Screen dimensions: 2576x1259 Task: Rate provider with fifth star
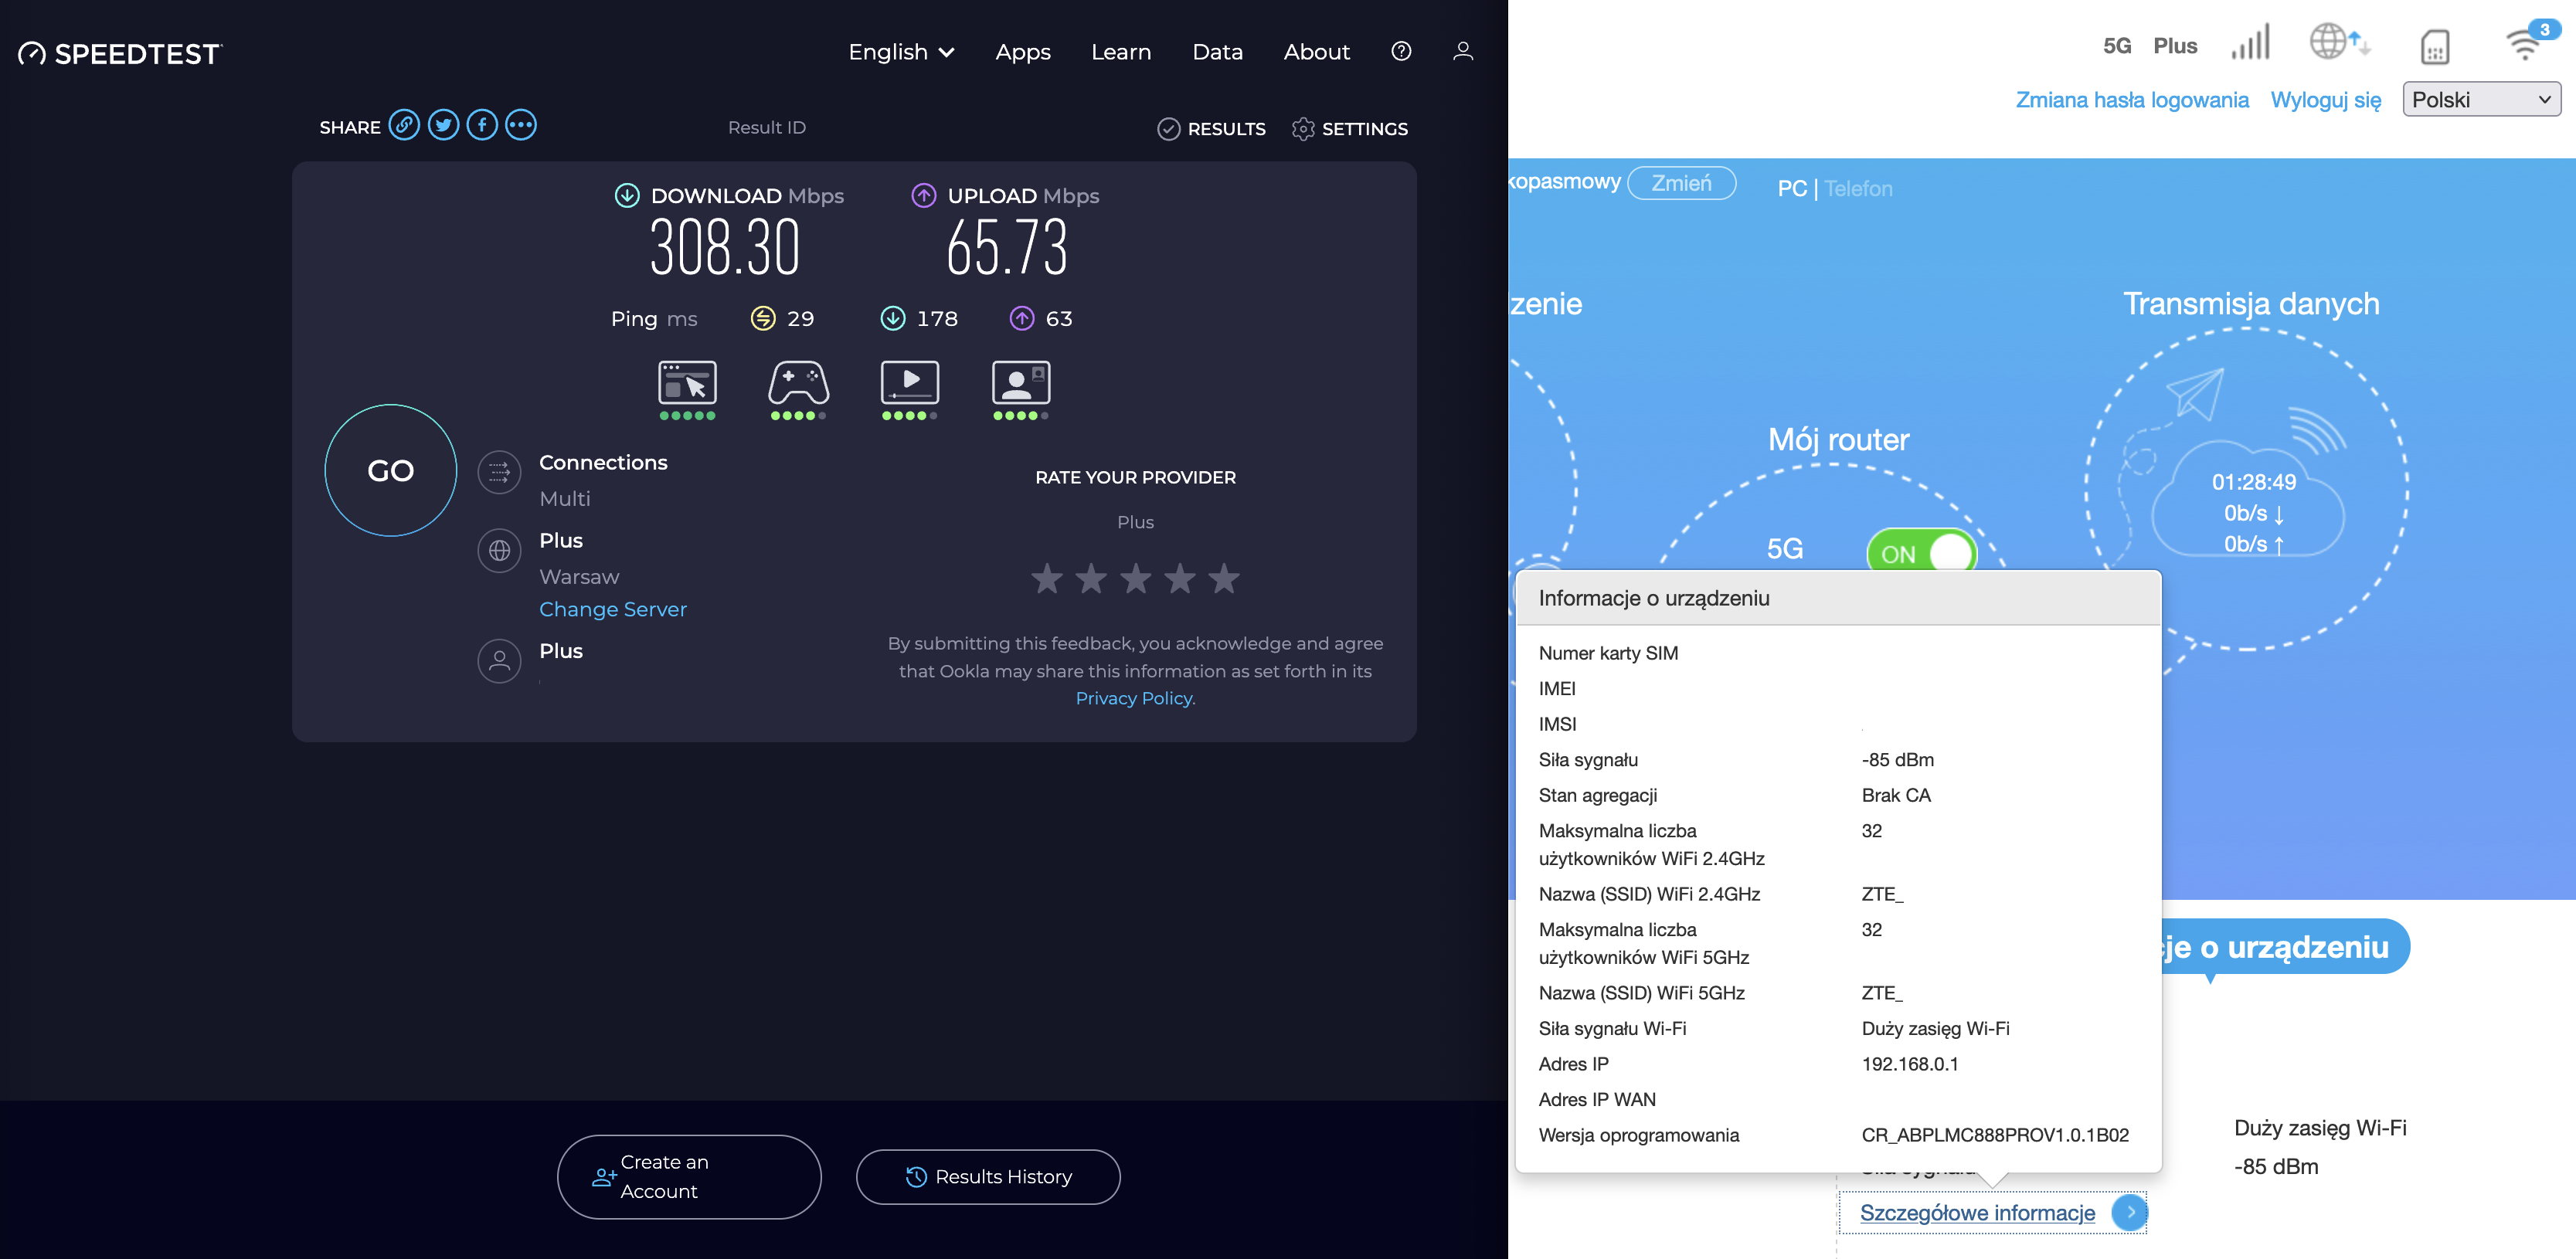[x=1223, y=578]
